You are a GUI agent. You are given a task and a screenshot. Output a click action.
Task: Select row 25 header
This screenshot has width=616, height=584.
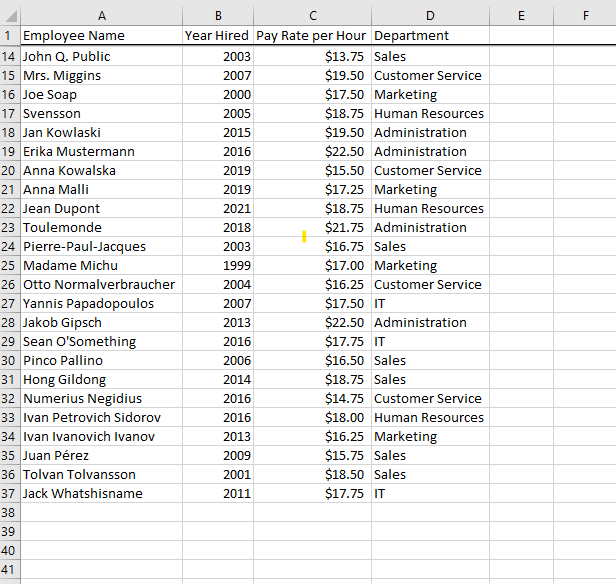10,266
